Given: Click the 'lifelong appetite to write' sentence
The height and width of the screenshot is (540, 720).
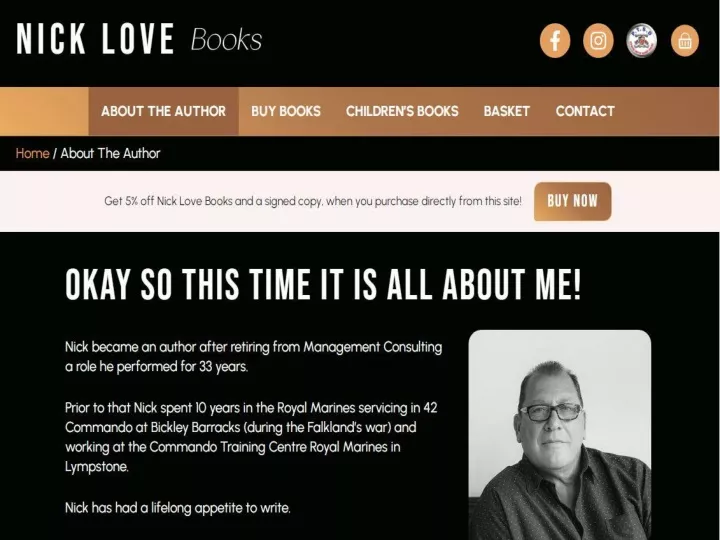Looking at the screenshot, I should (x=178, y=508).
